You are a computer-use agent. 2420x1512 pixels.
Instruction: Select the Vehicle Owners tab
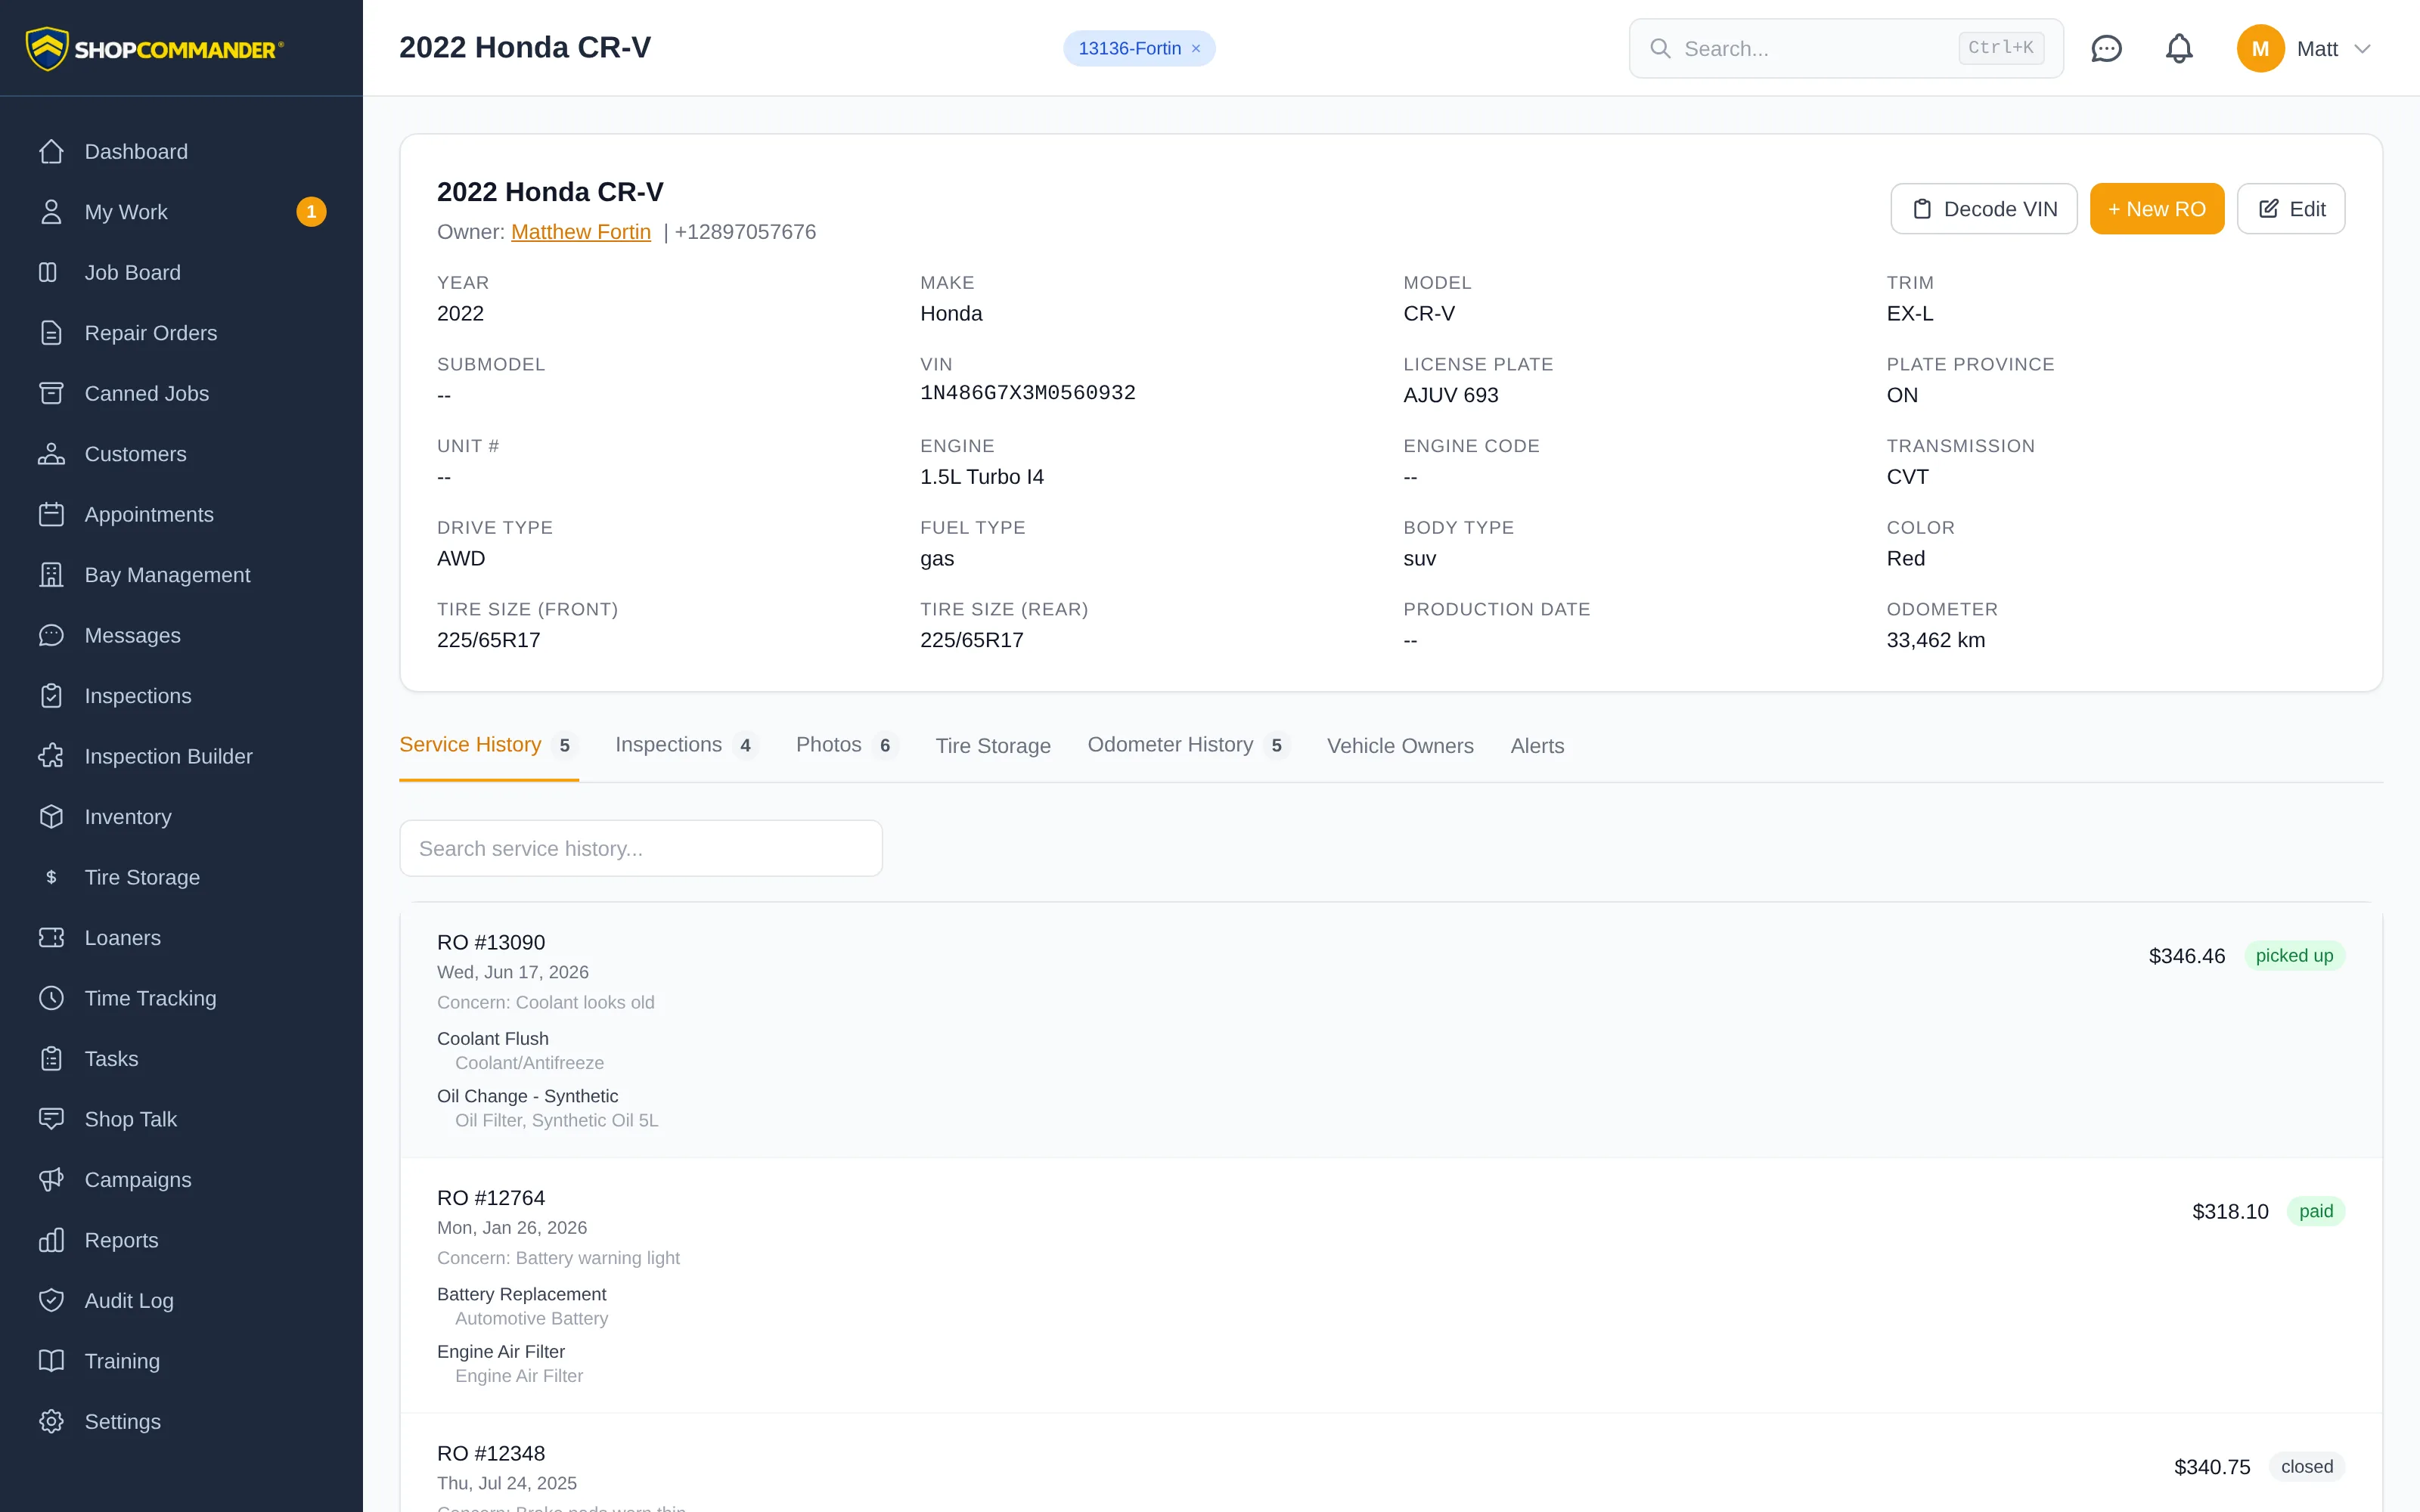[1400, 746]
